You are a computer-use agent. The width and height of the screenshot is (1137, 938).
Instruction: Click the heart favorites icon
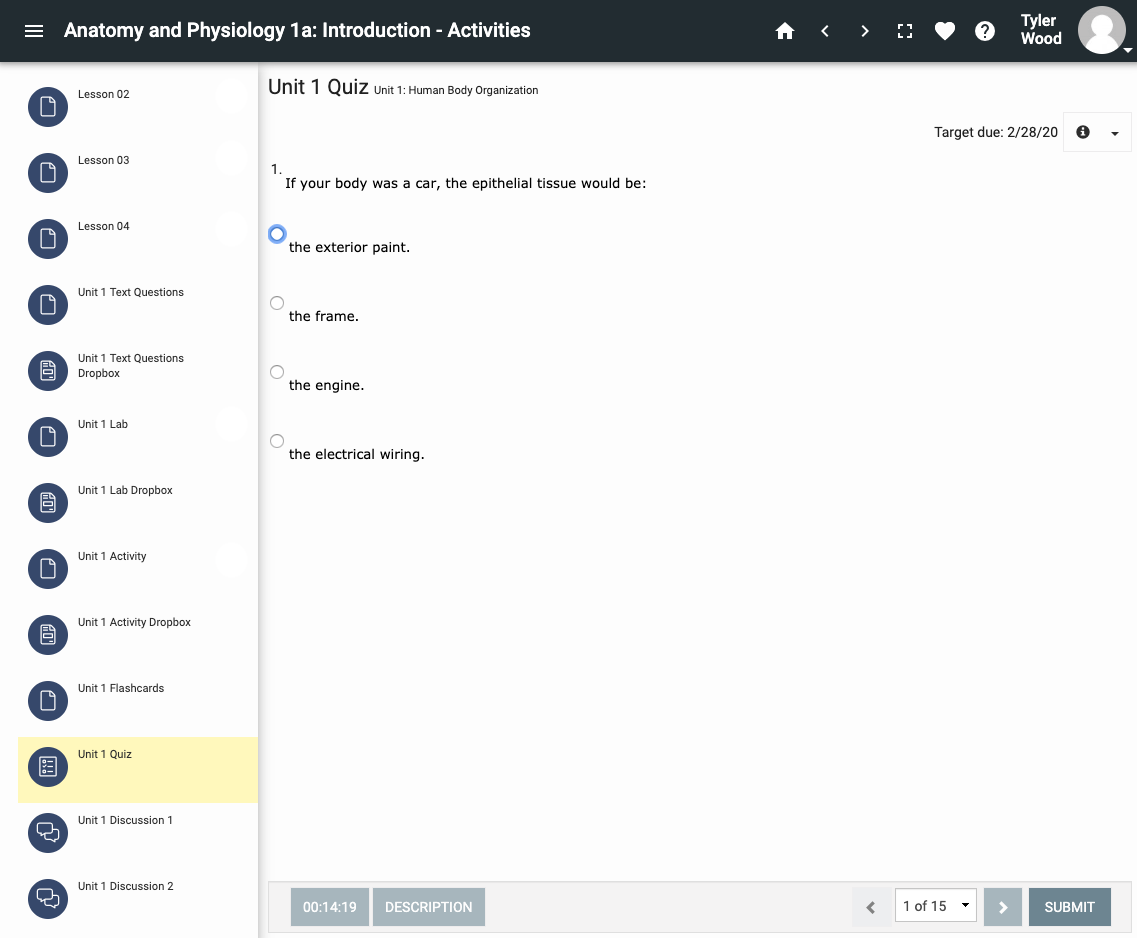click(945, 31)
